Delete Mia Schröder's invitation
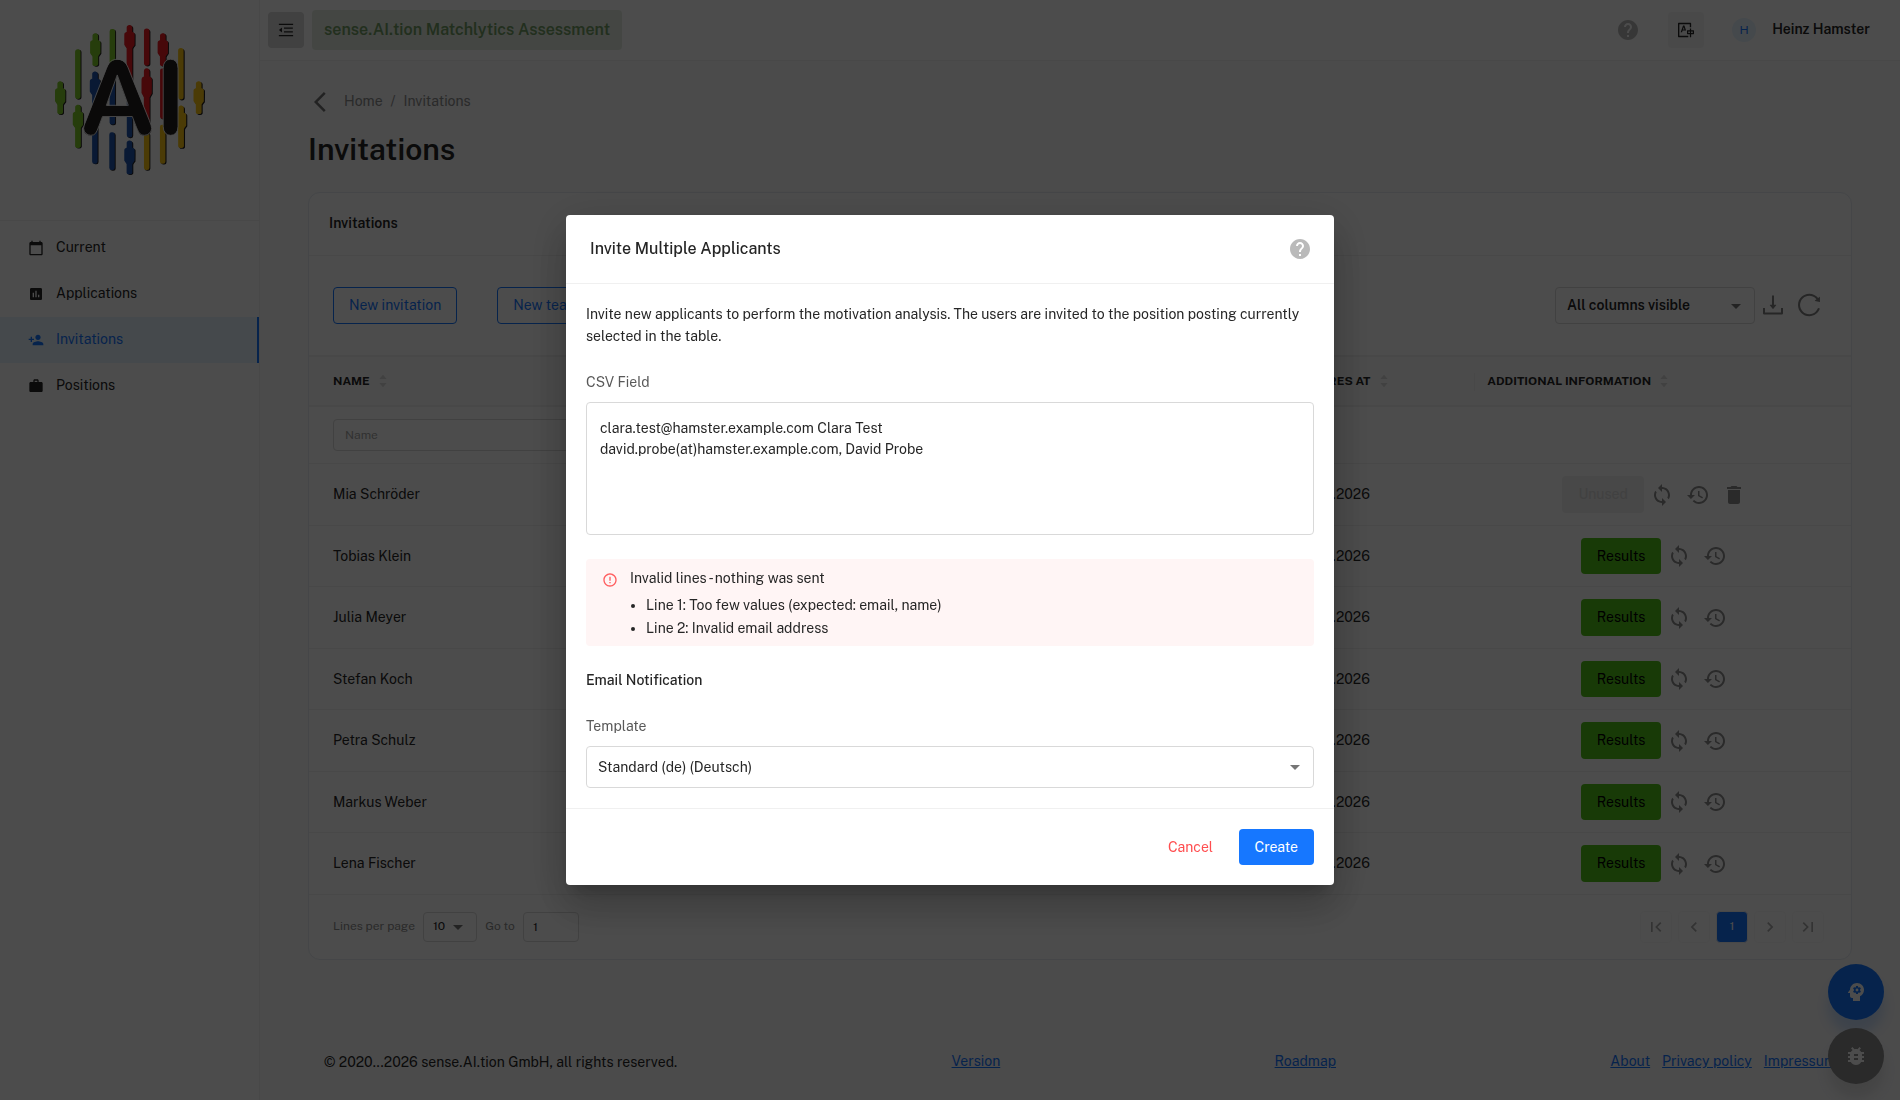 coord(1734,495)
